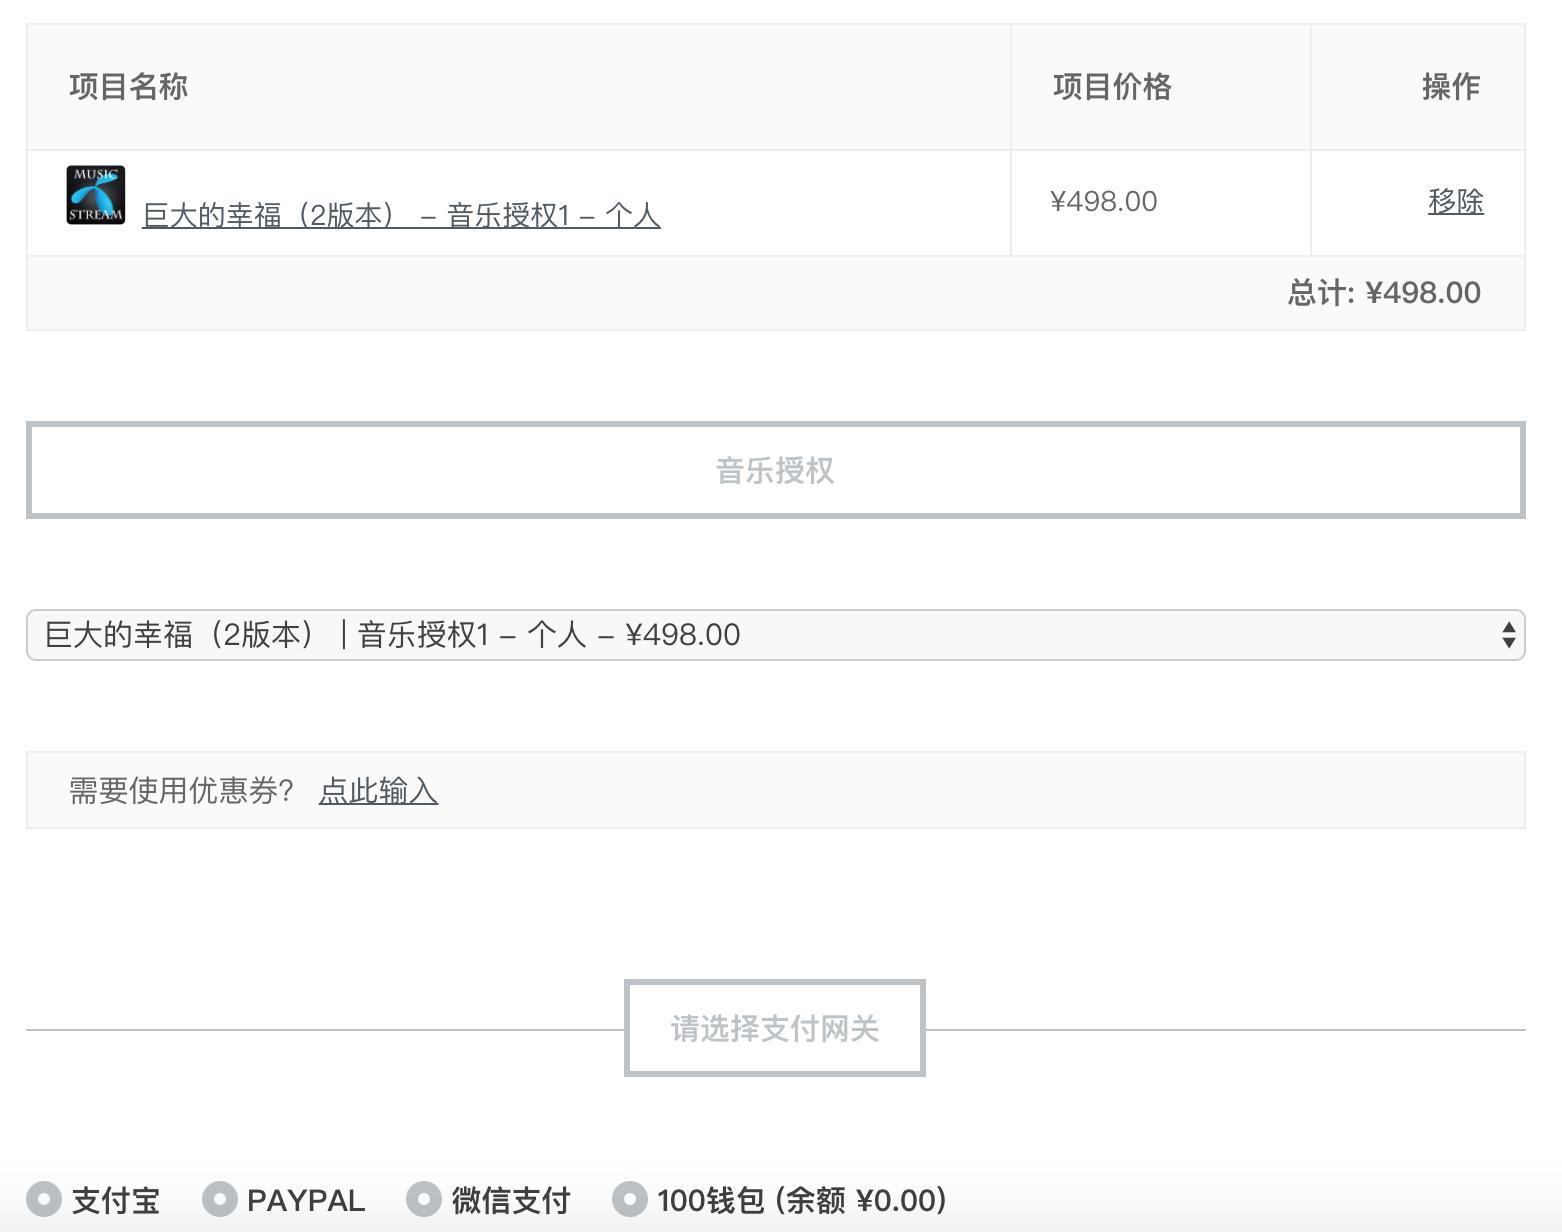Click the 支付宝 payment method icon
The height and width of the screenshot is (1232, 1562).
(42, 1199)
